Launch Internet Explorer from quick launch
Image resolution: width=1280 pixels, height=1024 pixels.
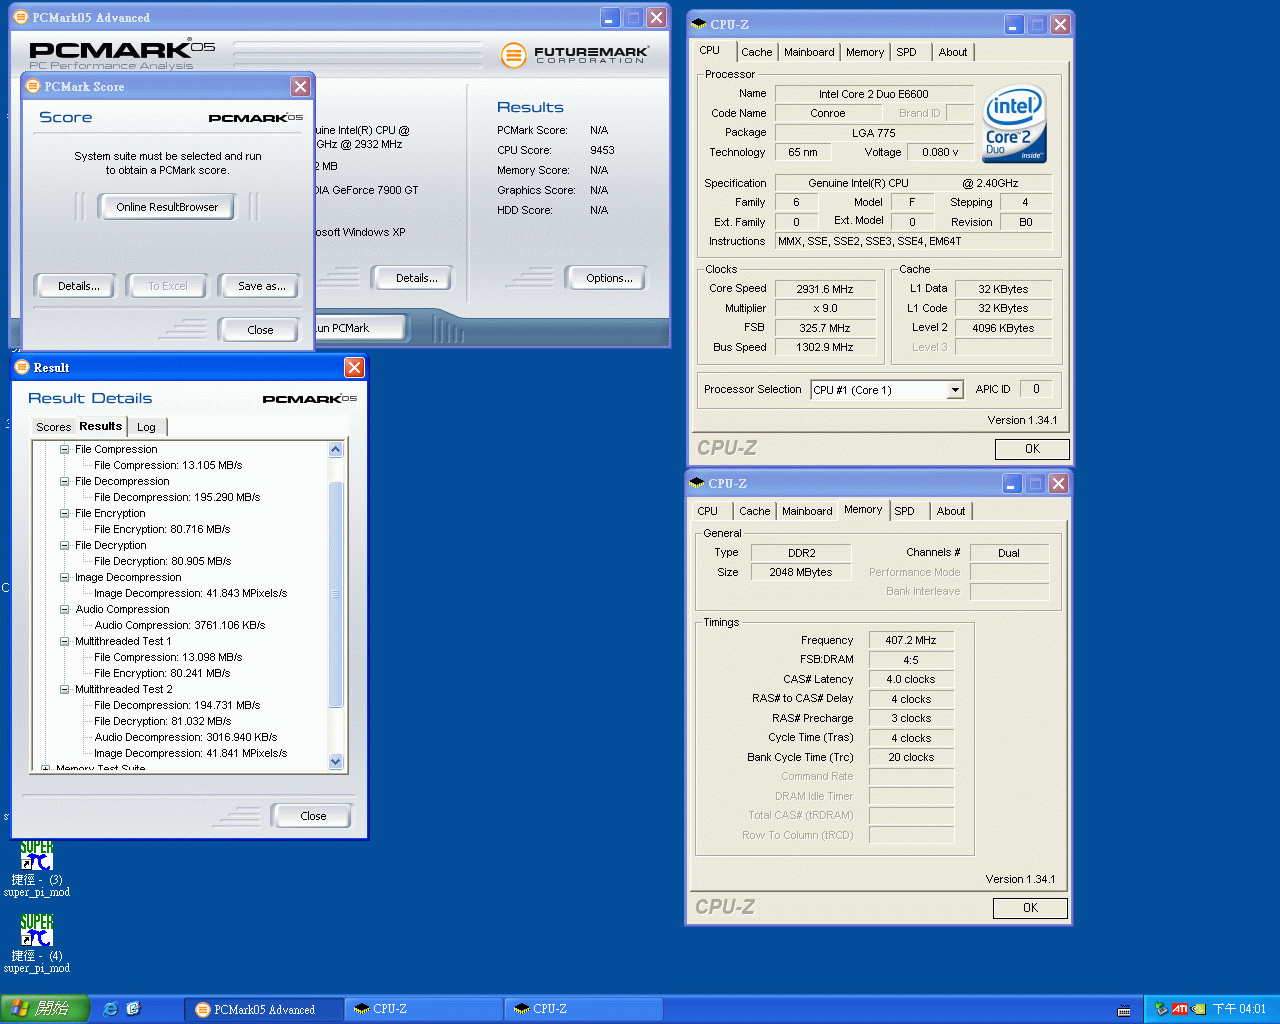coord(111,1009)
